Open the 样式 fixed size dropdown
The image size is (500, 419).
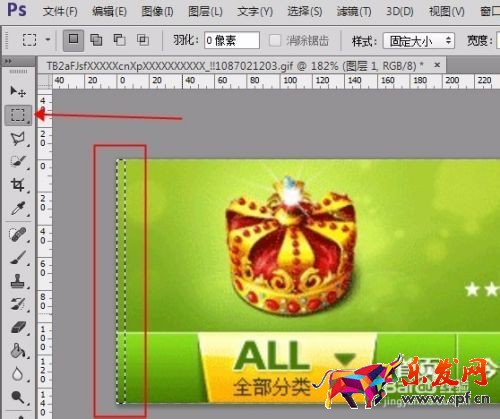419,41
